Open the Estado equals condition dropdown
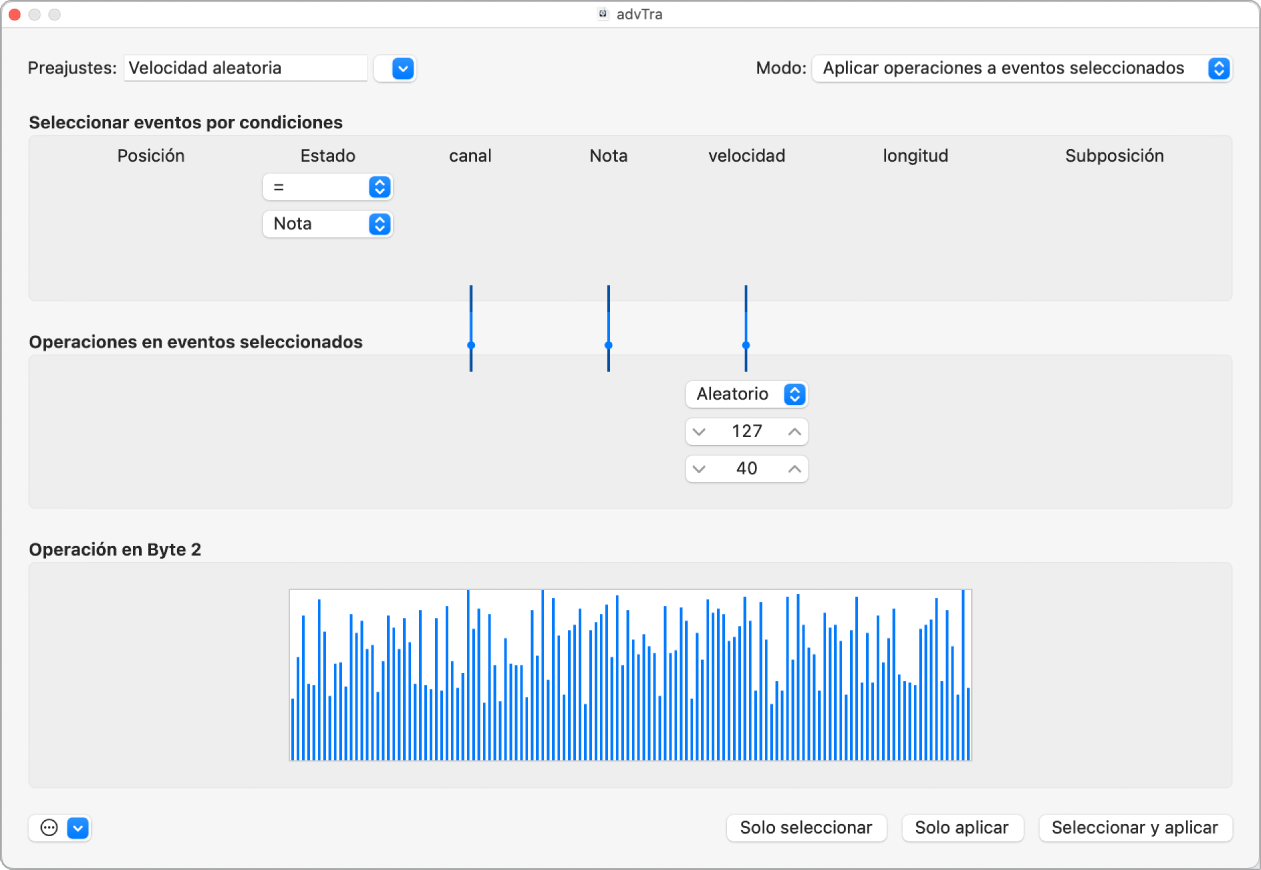1261x870 pixels. pyautogui.click(x=327, y=187)
